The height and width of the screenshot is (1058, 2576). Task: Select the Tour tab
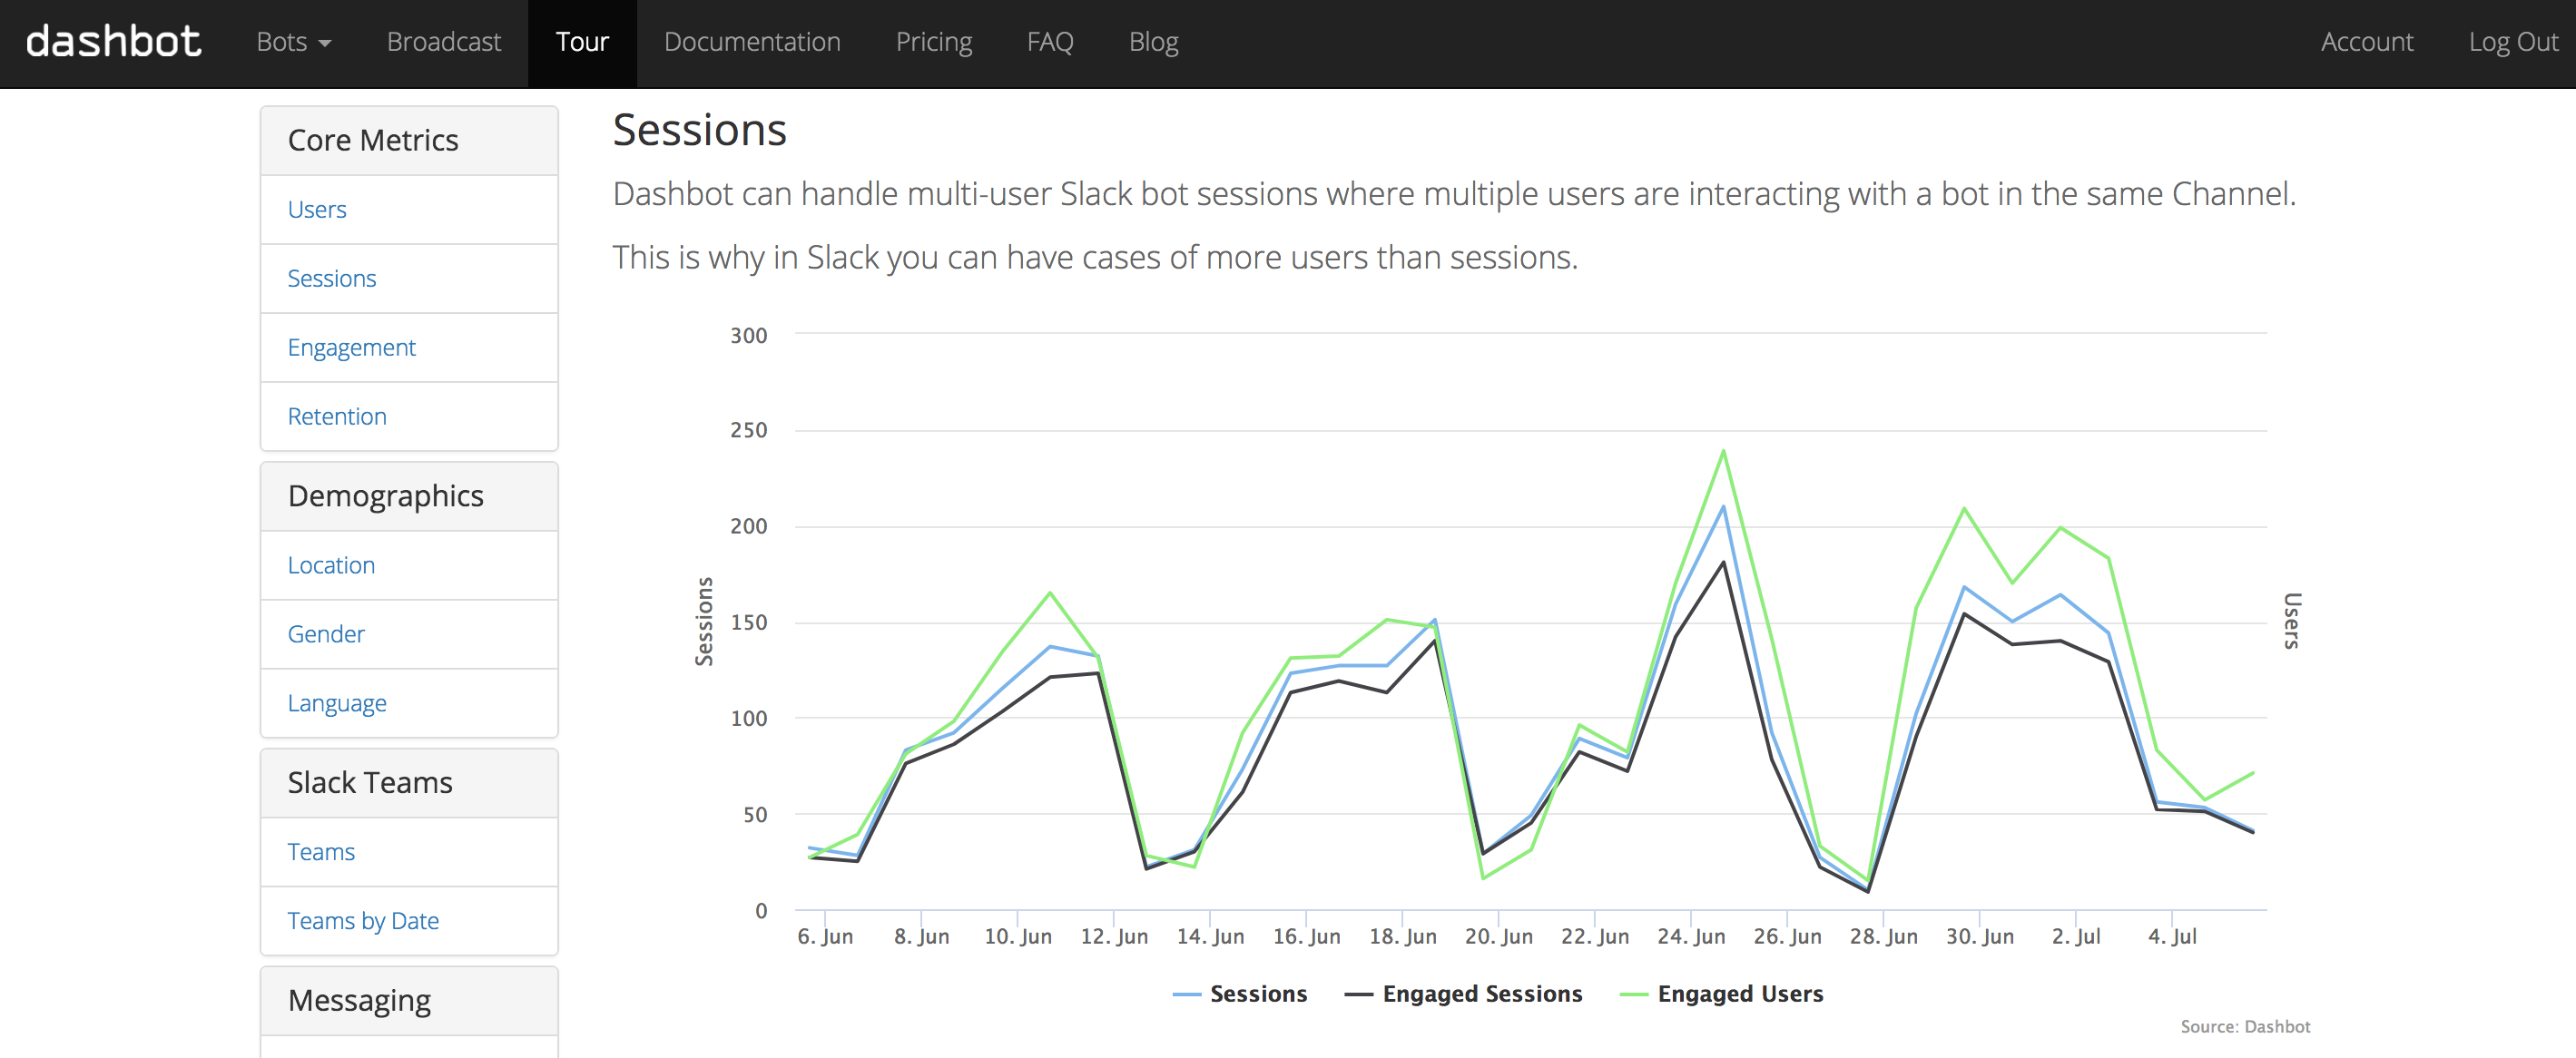tap(581, 42)
